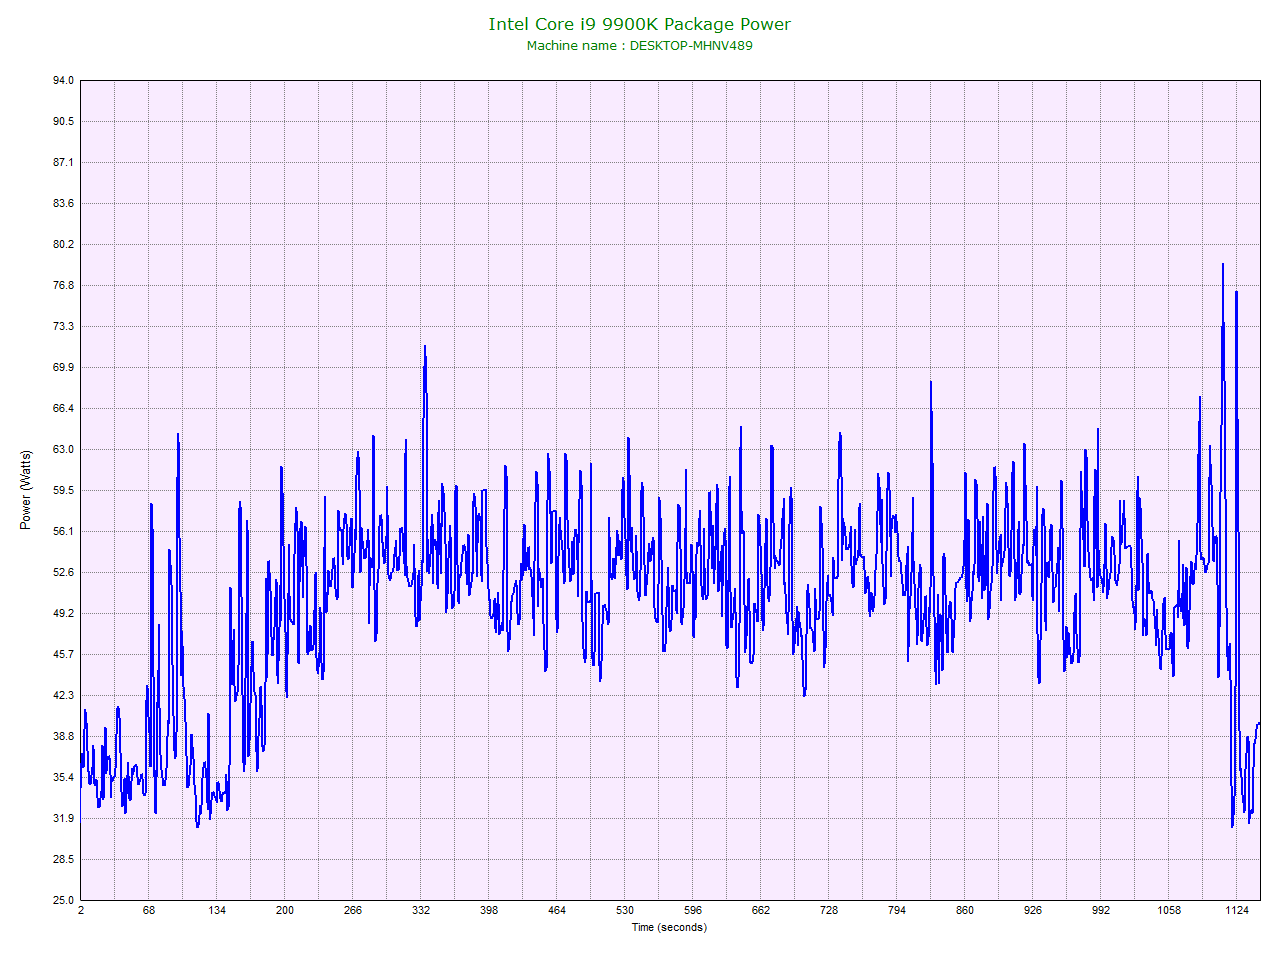Click the 76.8 value on the power axis
Viewport: 1280px width, 960px height.
63,286
